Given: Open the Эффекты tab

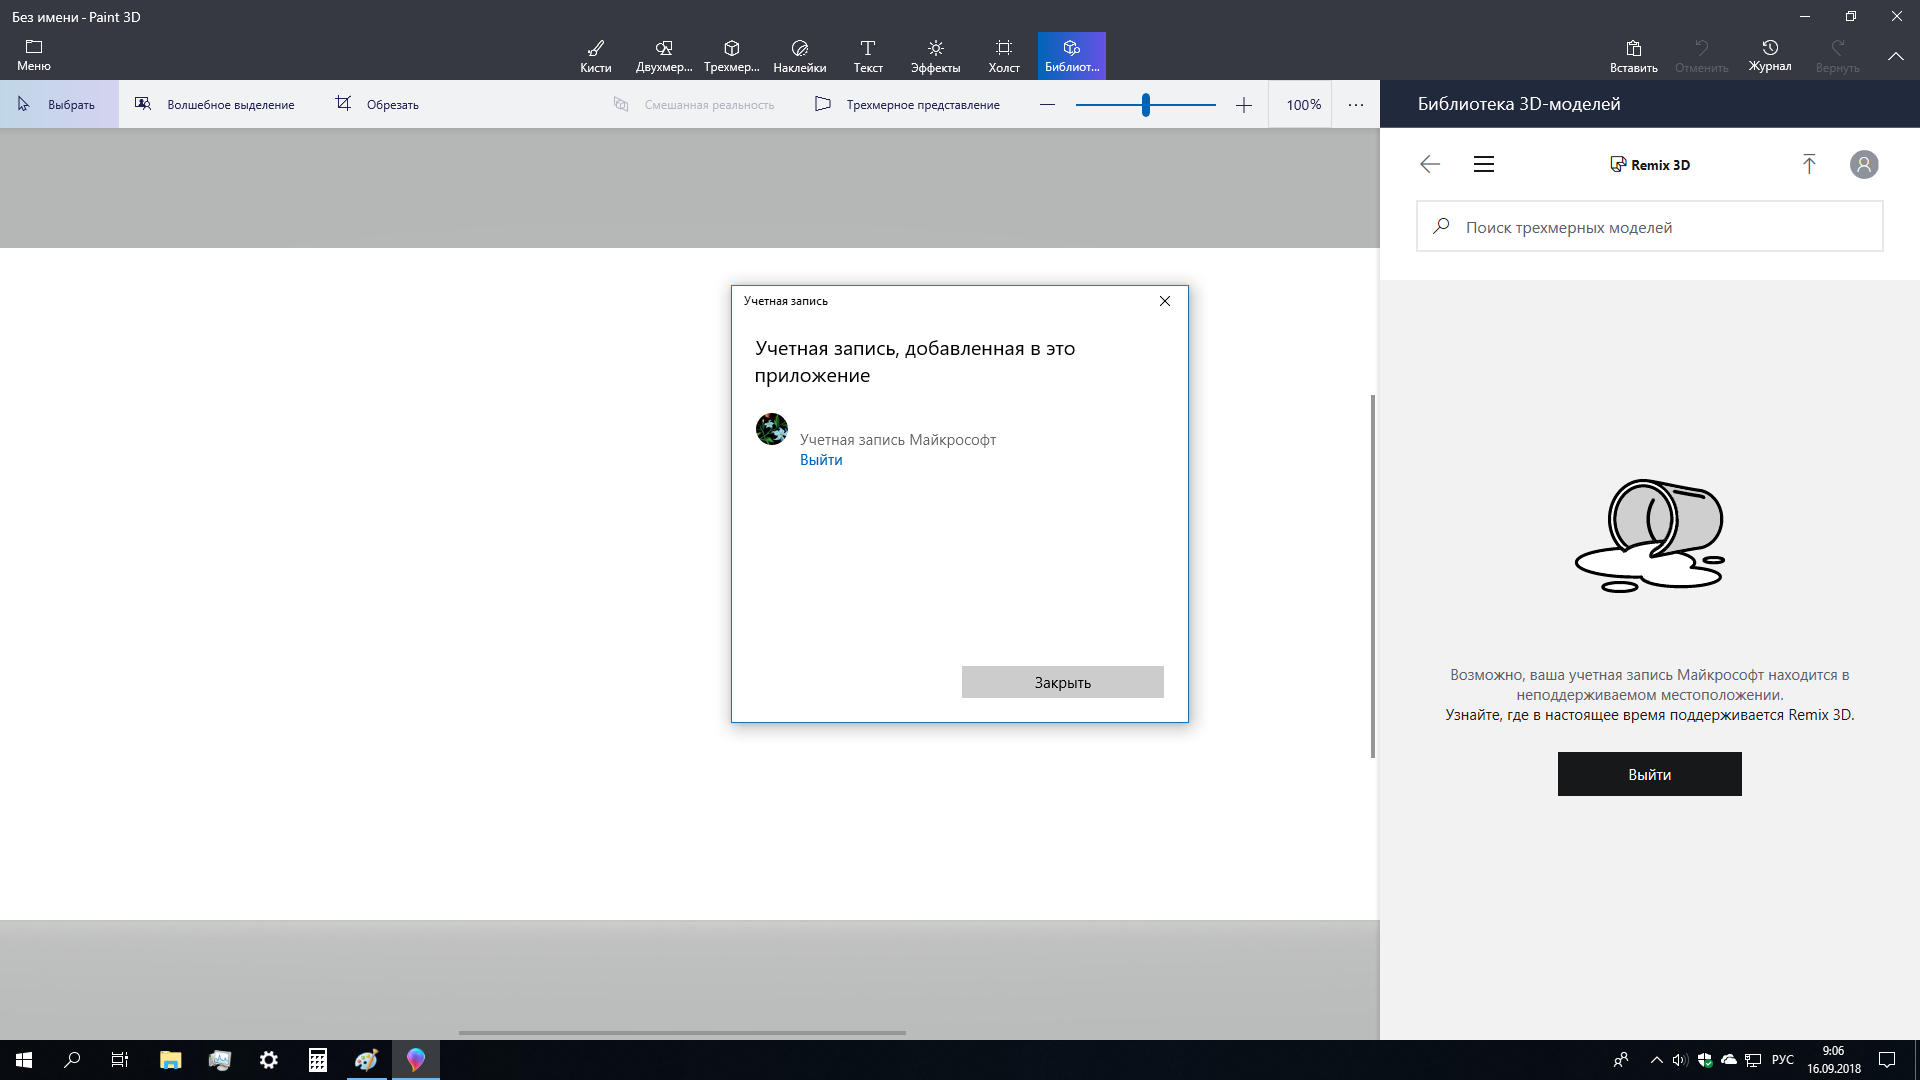Looking at the screenshot, I should tap(936, 56).
